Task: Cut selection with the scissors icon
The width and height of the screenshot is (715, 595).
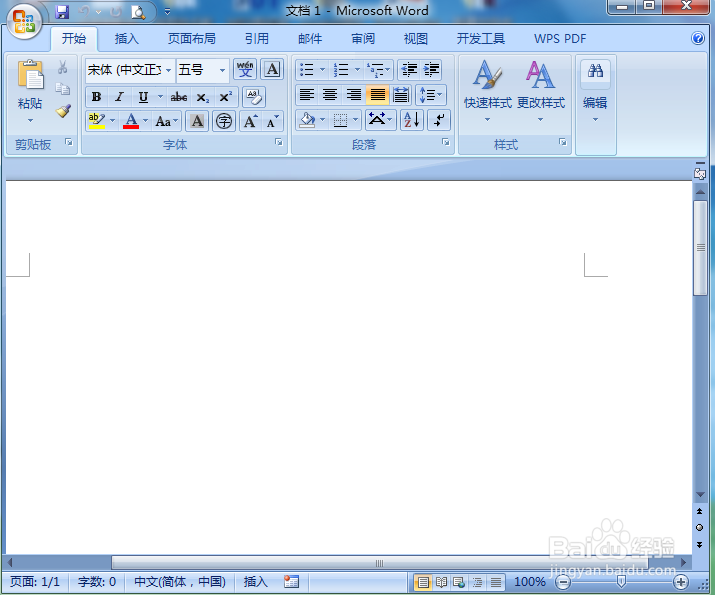Action: (x=63, y=67)
